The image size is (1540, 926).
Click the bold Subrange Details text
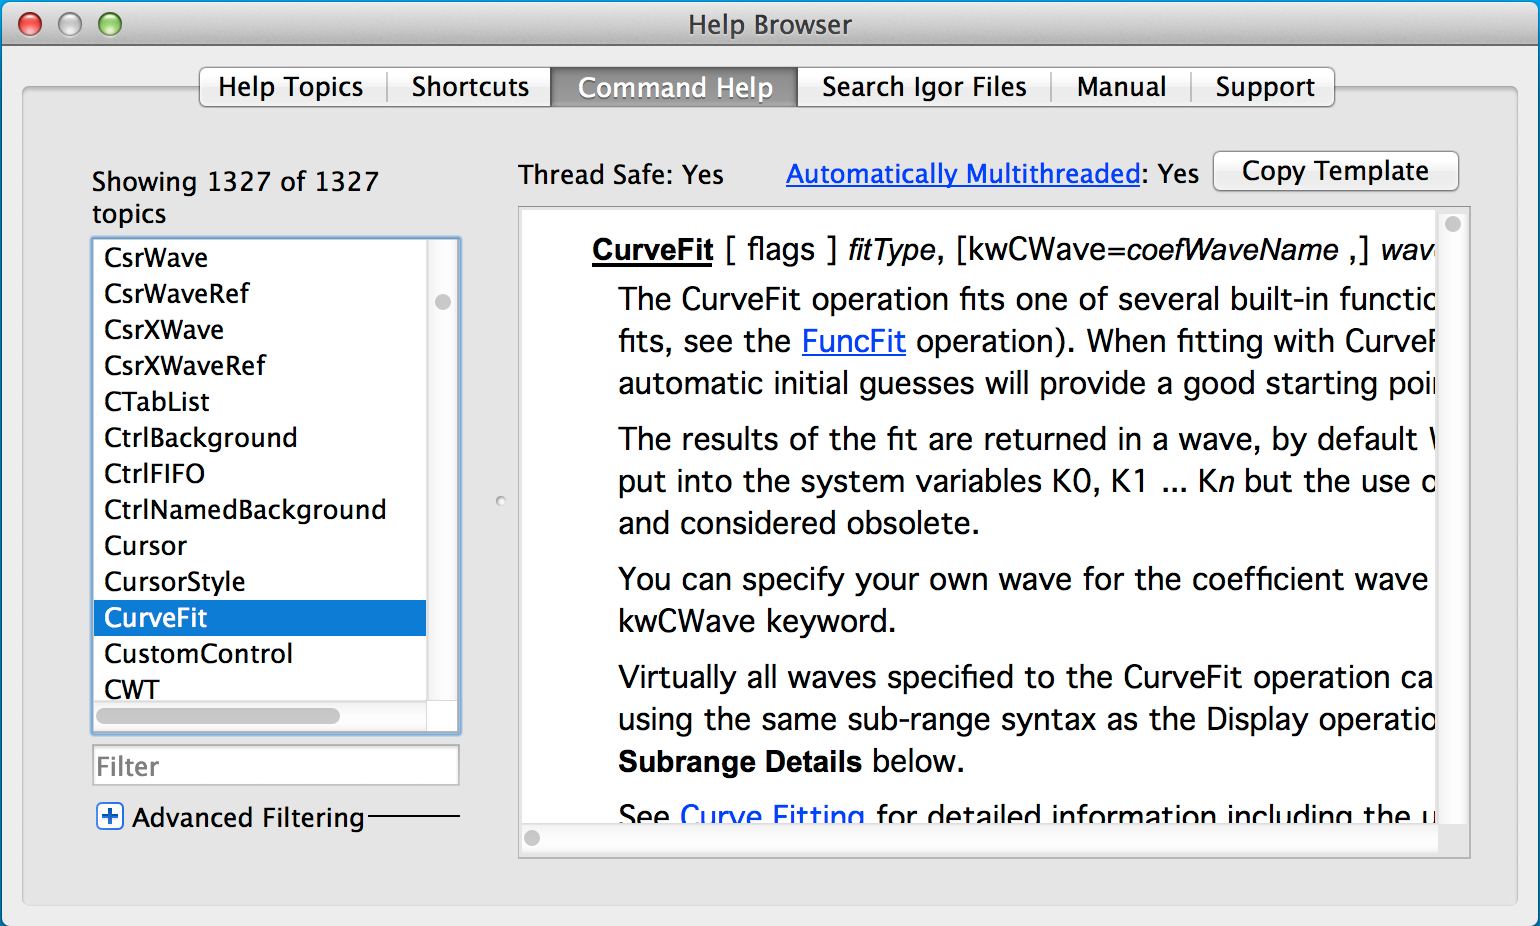[740, 762]
